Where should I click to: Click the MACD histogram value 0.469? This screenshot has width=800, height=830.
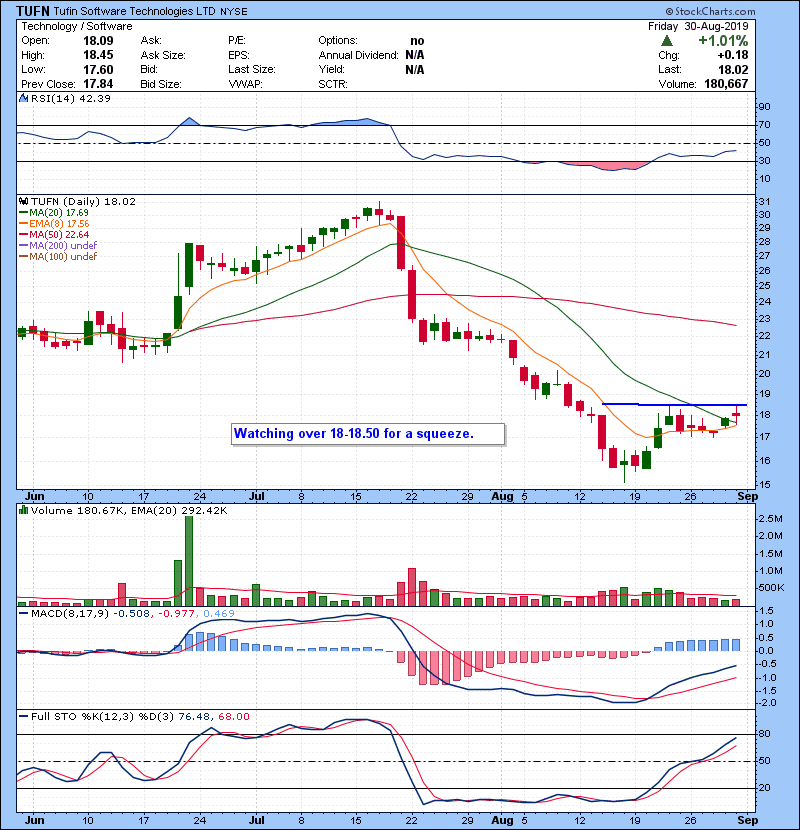[218, 614]
